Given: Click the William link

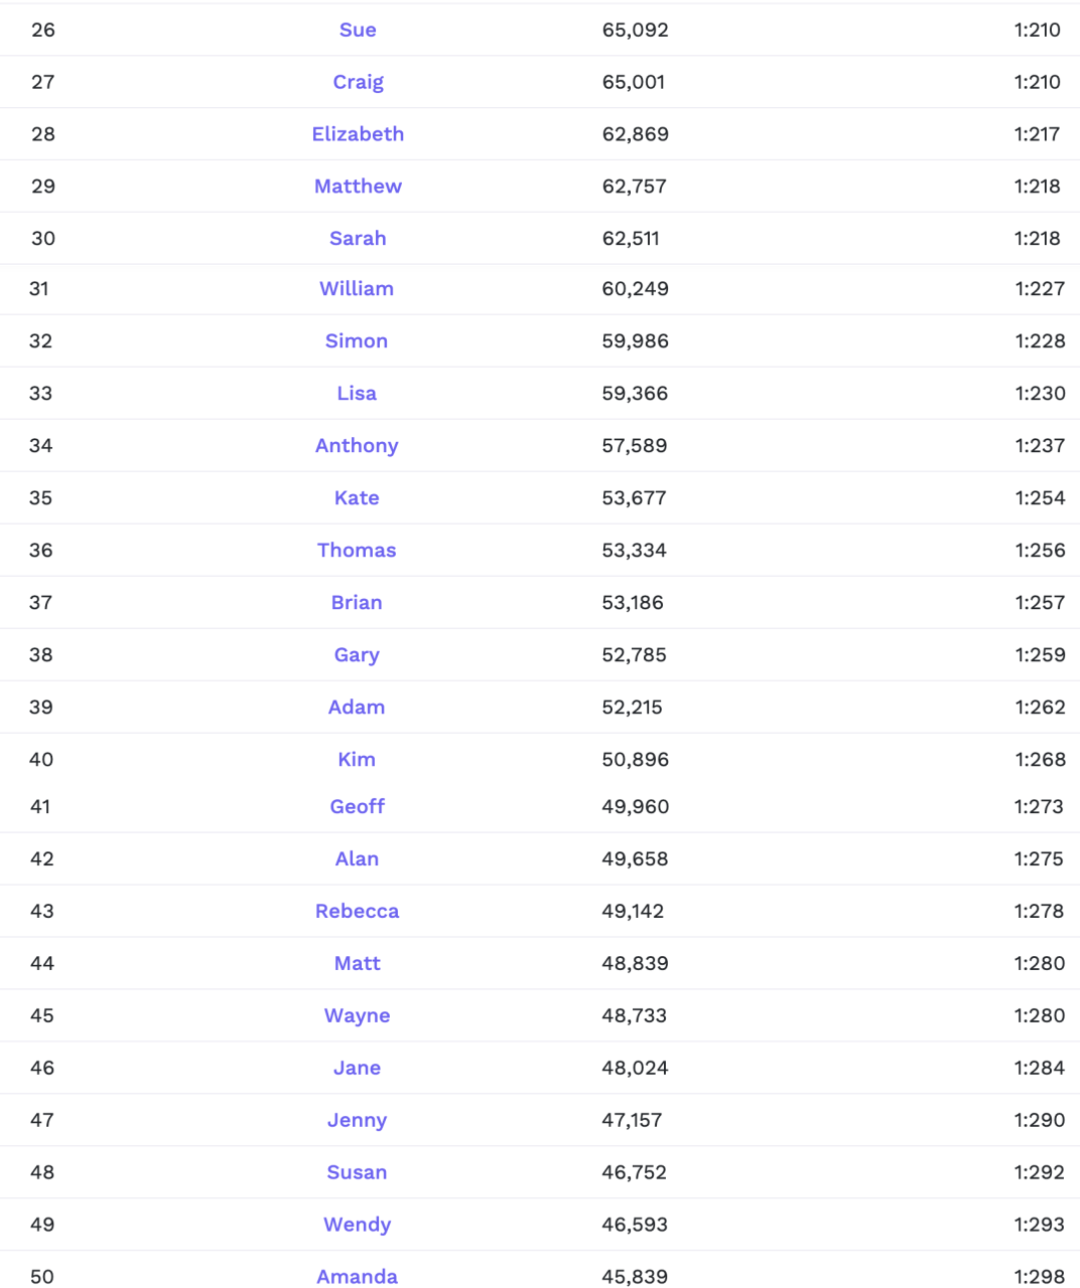Looking at the screenshot, I should click(356, 289).
